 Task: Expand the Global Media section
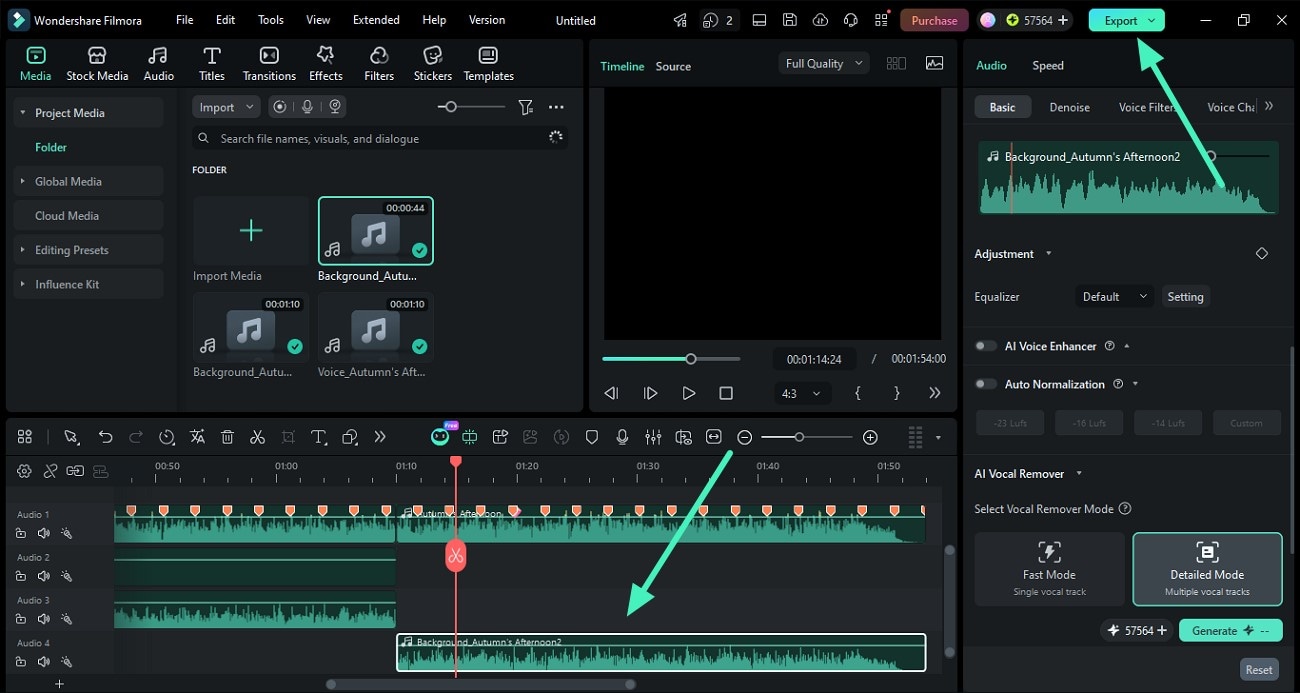(22, 181)
